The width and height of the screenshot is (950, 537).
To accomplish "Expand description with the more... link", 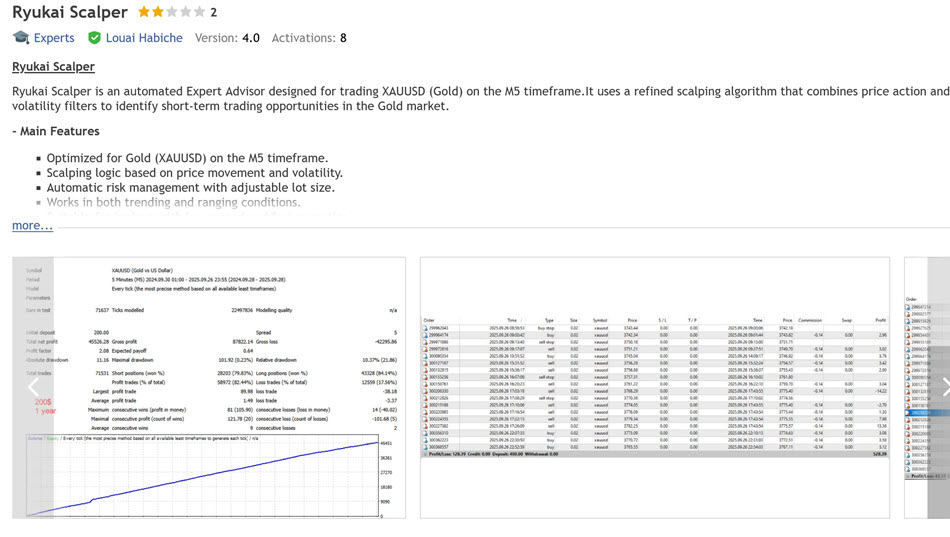I will (32, 225).
